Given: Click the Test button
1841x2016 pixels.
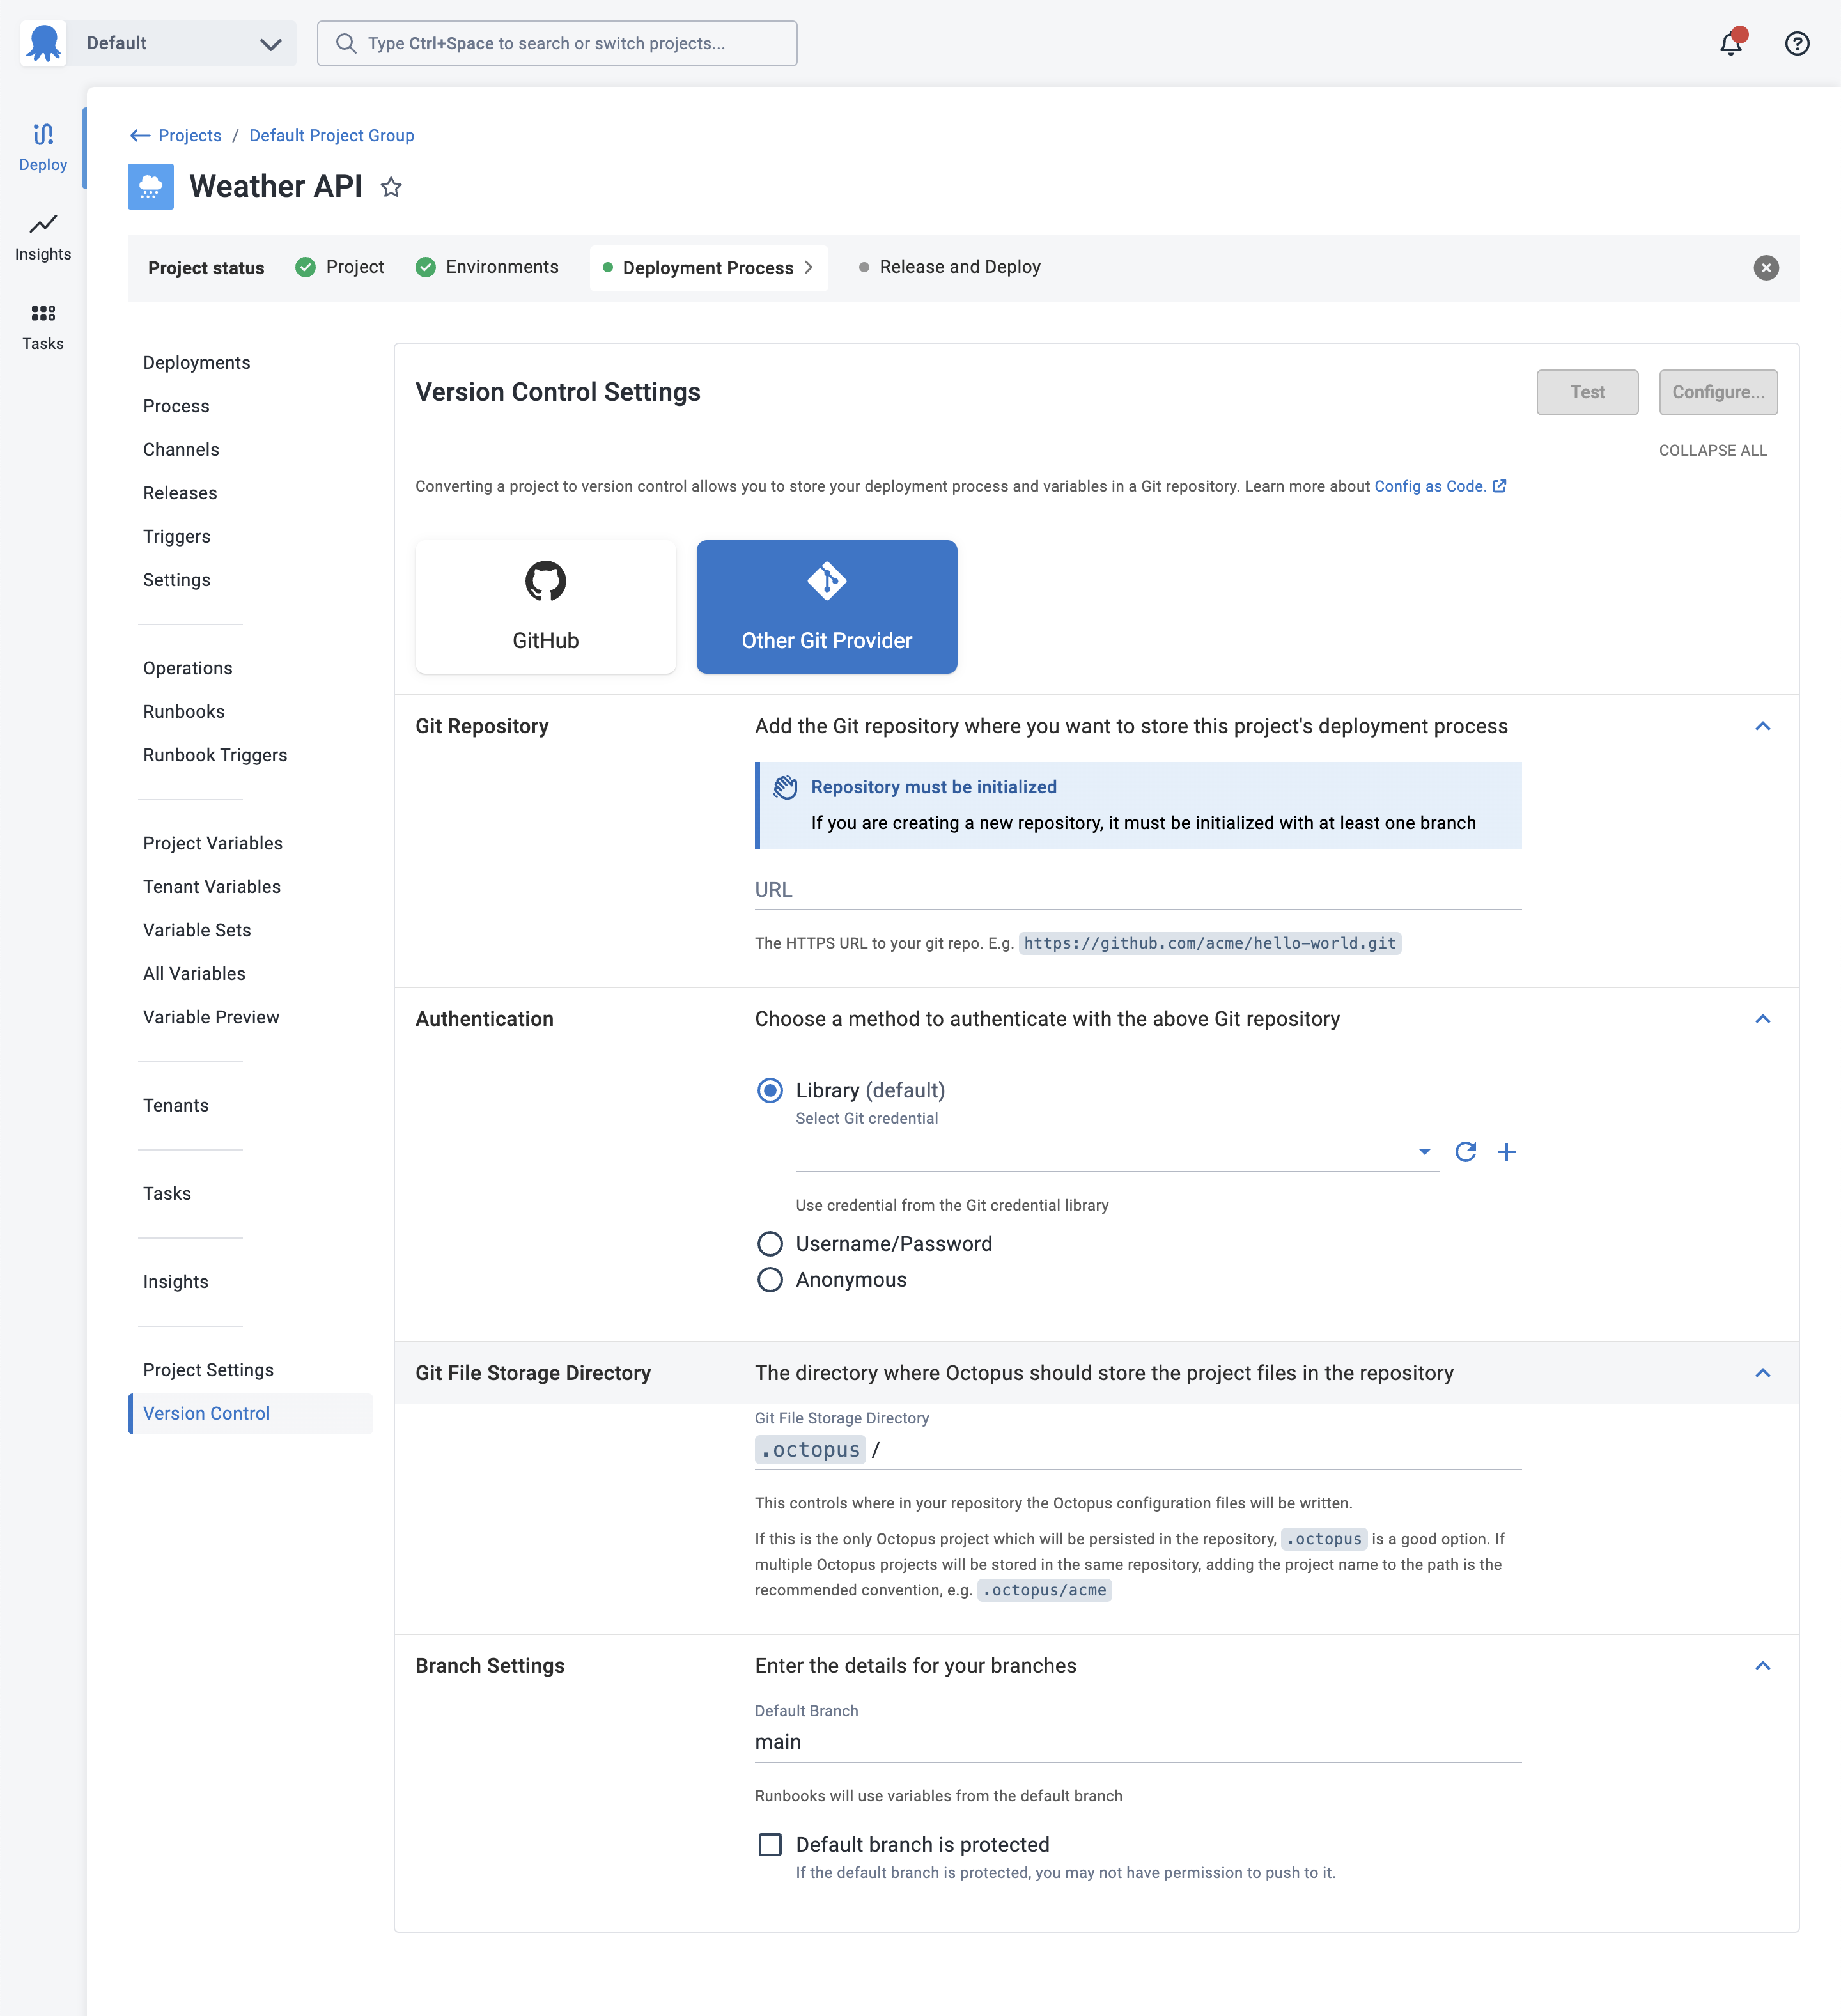Looking at the screenshot, I should (x=1587, y=392).
